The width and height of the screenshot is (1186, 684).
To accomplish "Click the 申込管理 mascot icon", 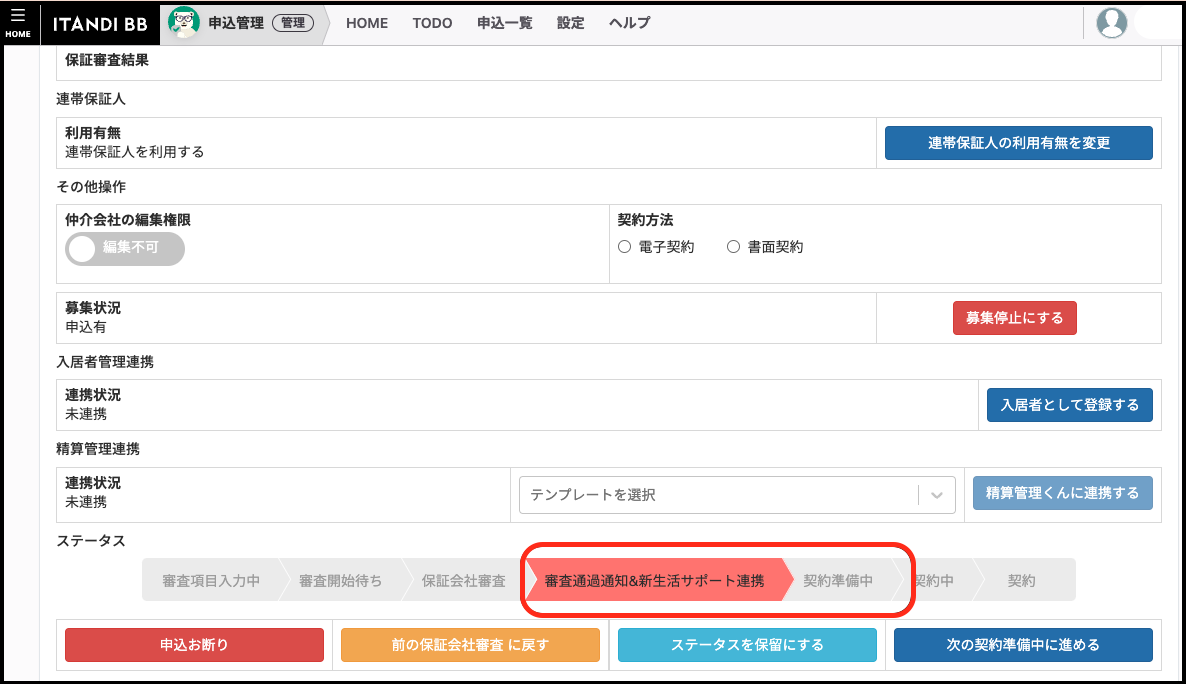I will 183,22.
